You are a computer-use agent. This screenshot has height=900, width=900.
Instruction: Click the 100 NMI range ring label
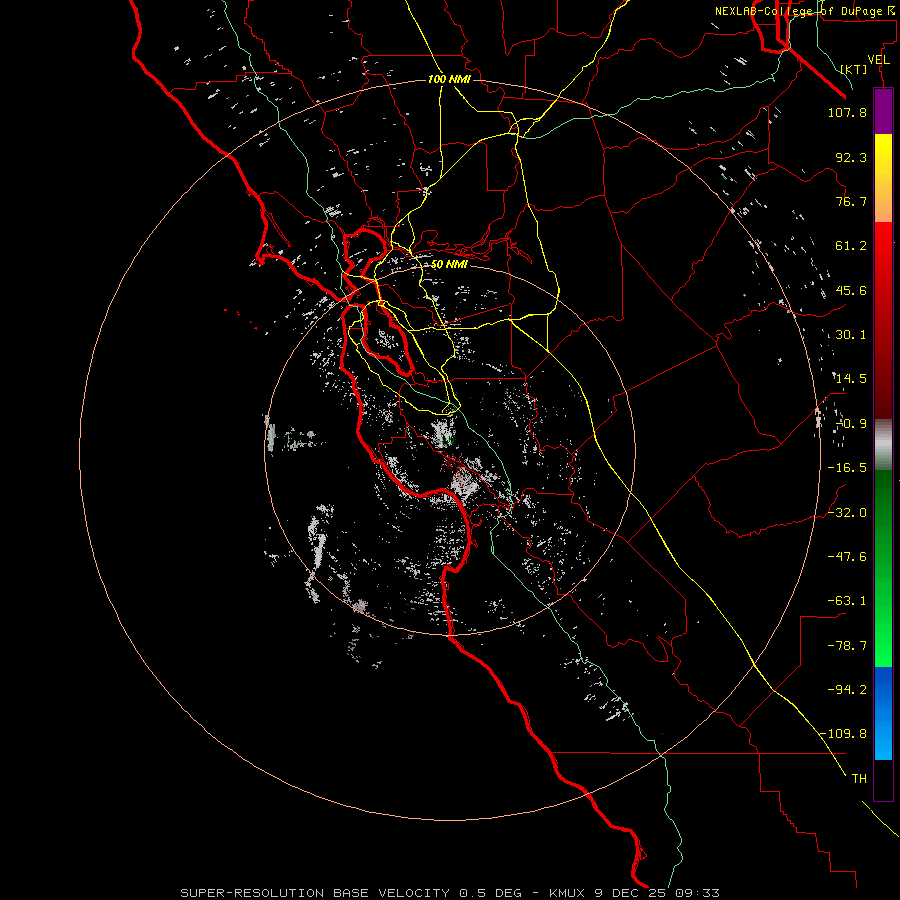tap(449, 79)
